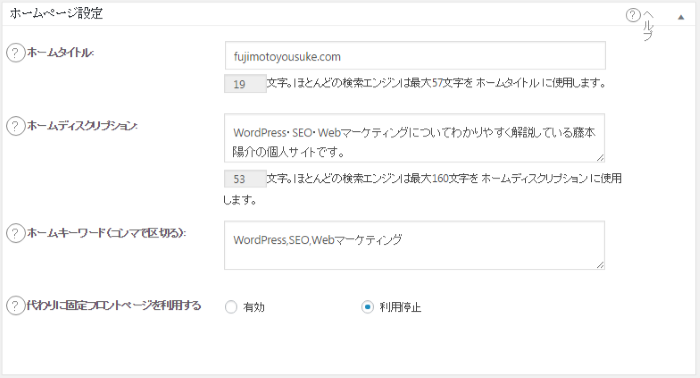
Task: Click the ホームページ設定 panel heading
Action: click(x=56, y=13)
